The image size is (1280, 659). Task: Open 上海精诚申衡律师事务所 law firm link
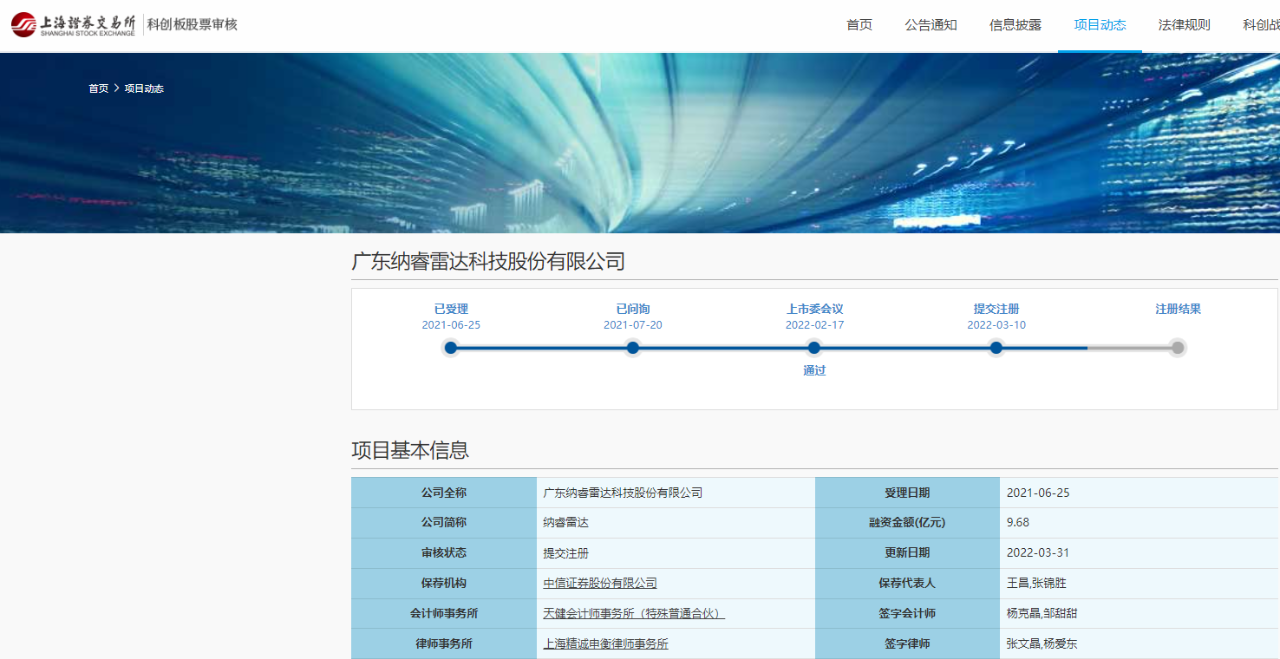coord(605,644)
